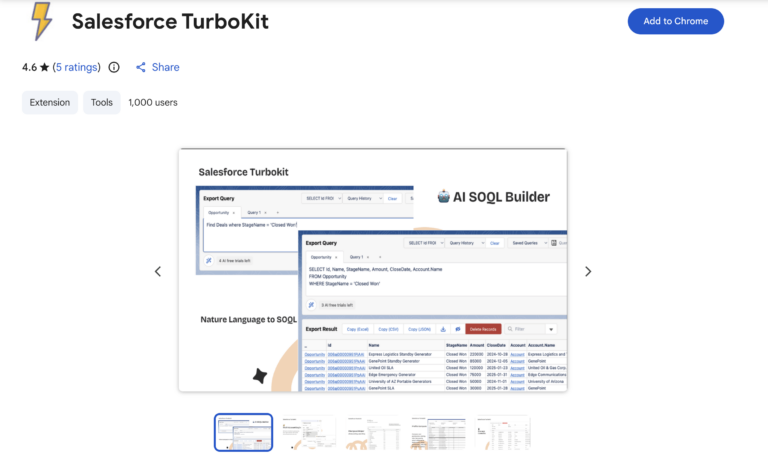Select the Extension category chip
This screenshot has width=768, height=456.
49,102
